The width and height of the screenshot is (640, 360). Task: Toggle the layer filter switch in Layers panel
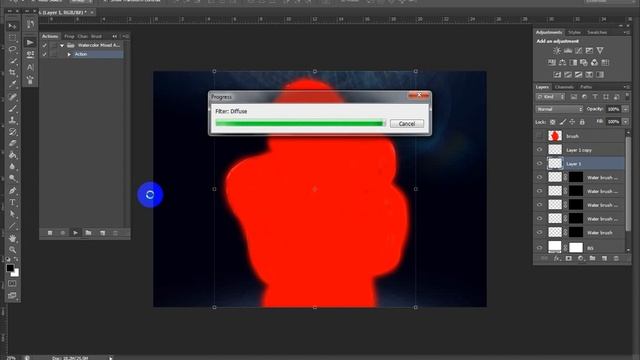click(627, 97)
